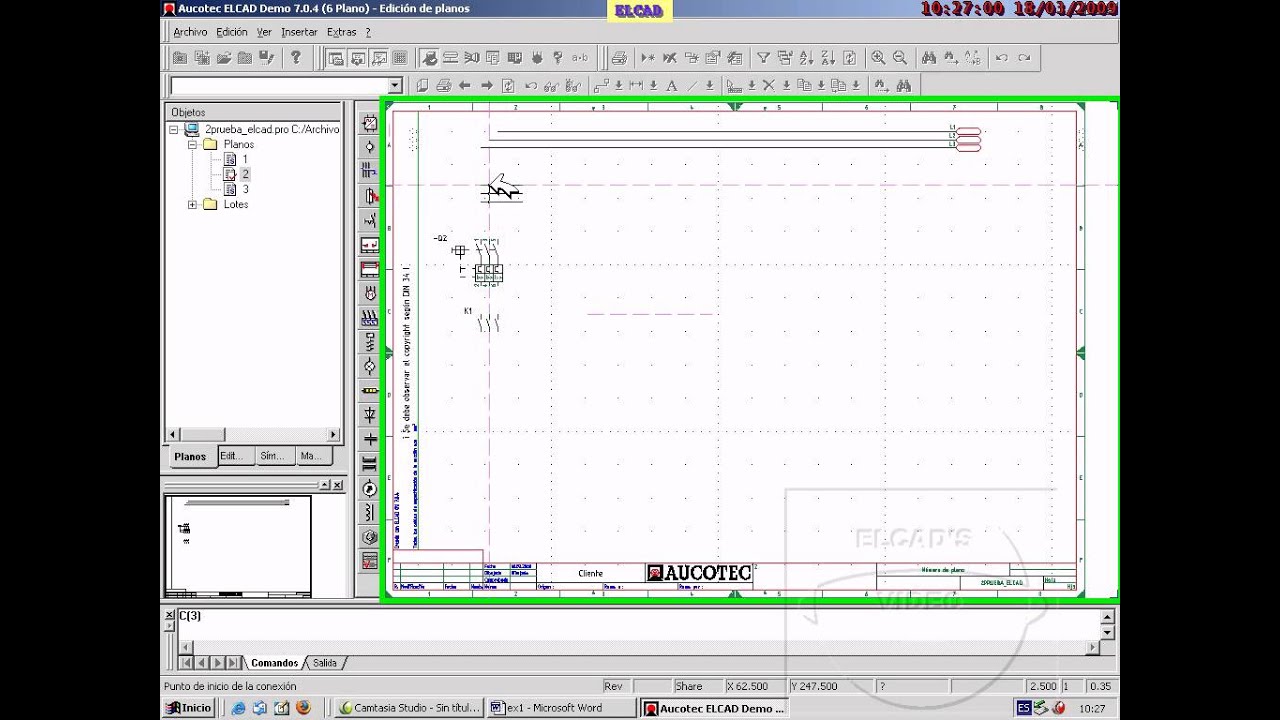Collapse the 2prueba_elcad.pro project node
This screenshot has width=1280, height=720.
[x=173, y=129]
